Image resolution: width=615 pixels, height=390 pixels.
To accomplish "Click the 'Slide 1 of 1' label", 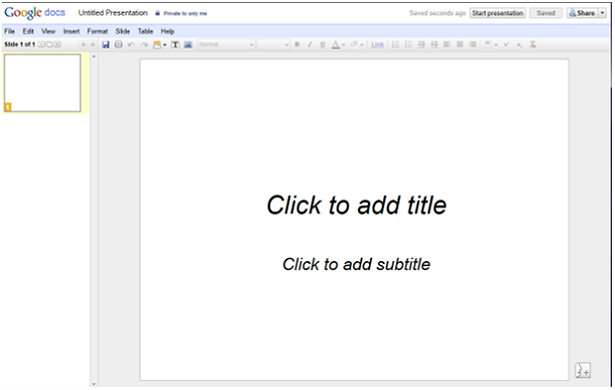I will tap(20, 45).
